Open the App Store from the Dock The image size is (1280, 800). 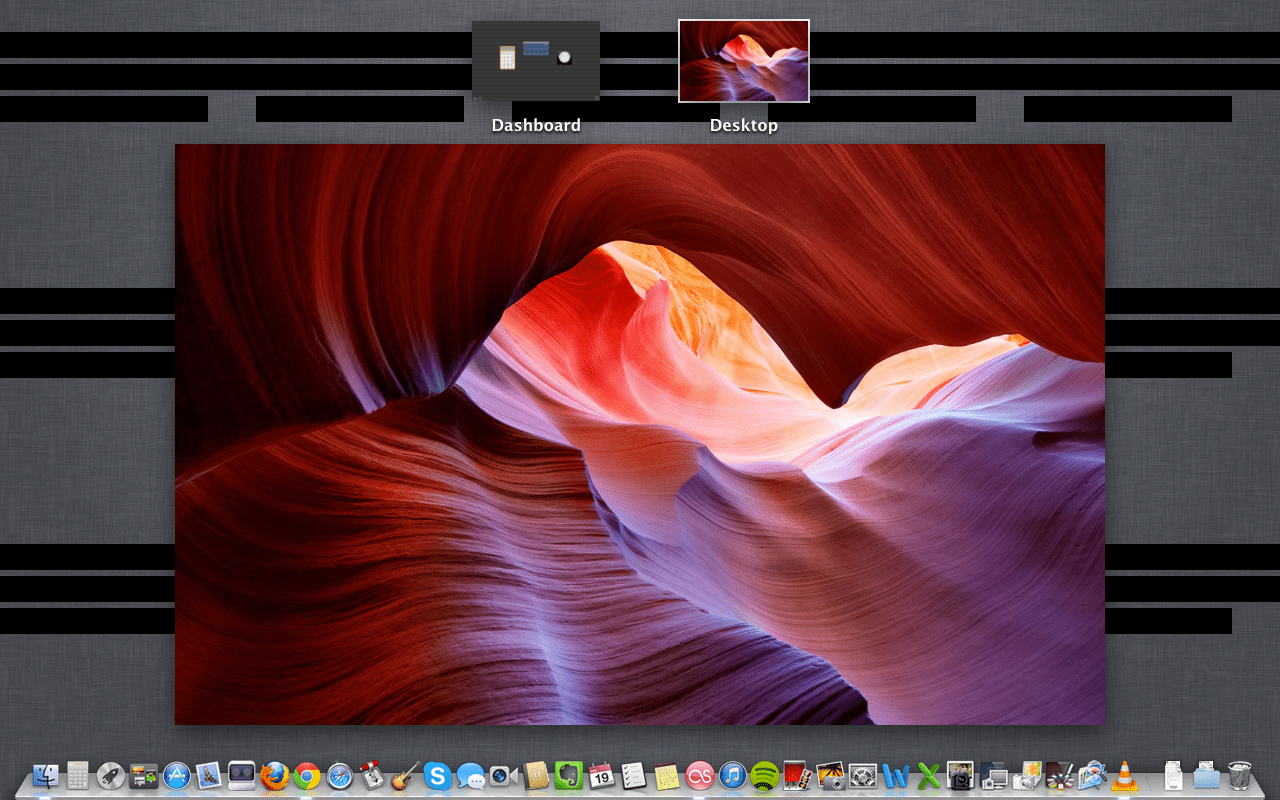pyautogui.click(x=177, y=775)
